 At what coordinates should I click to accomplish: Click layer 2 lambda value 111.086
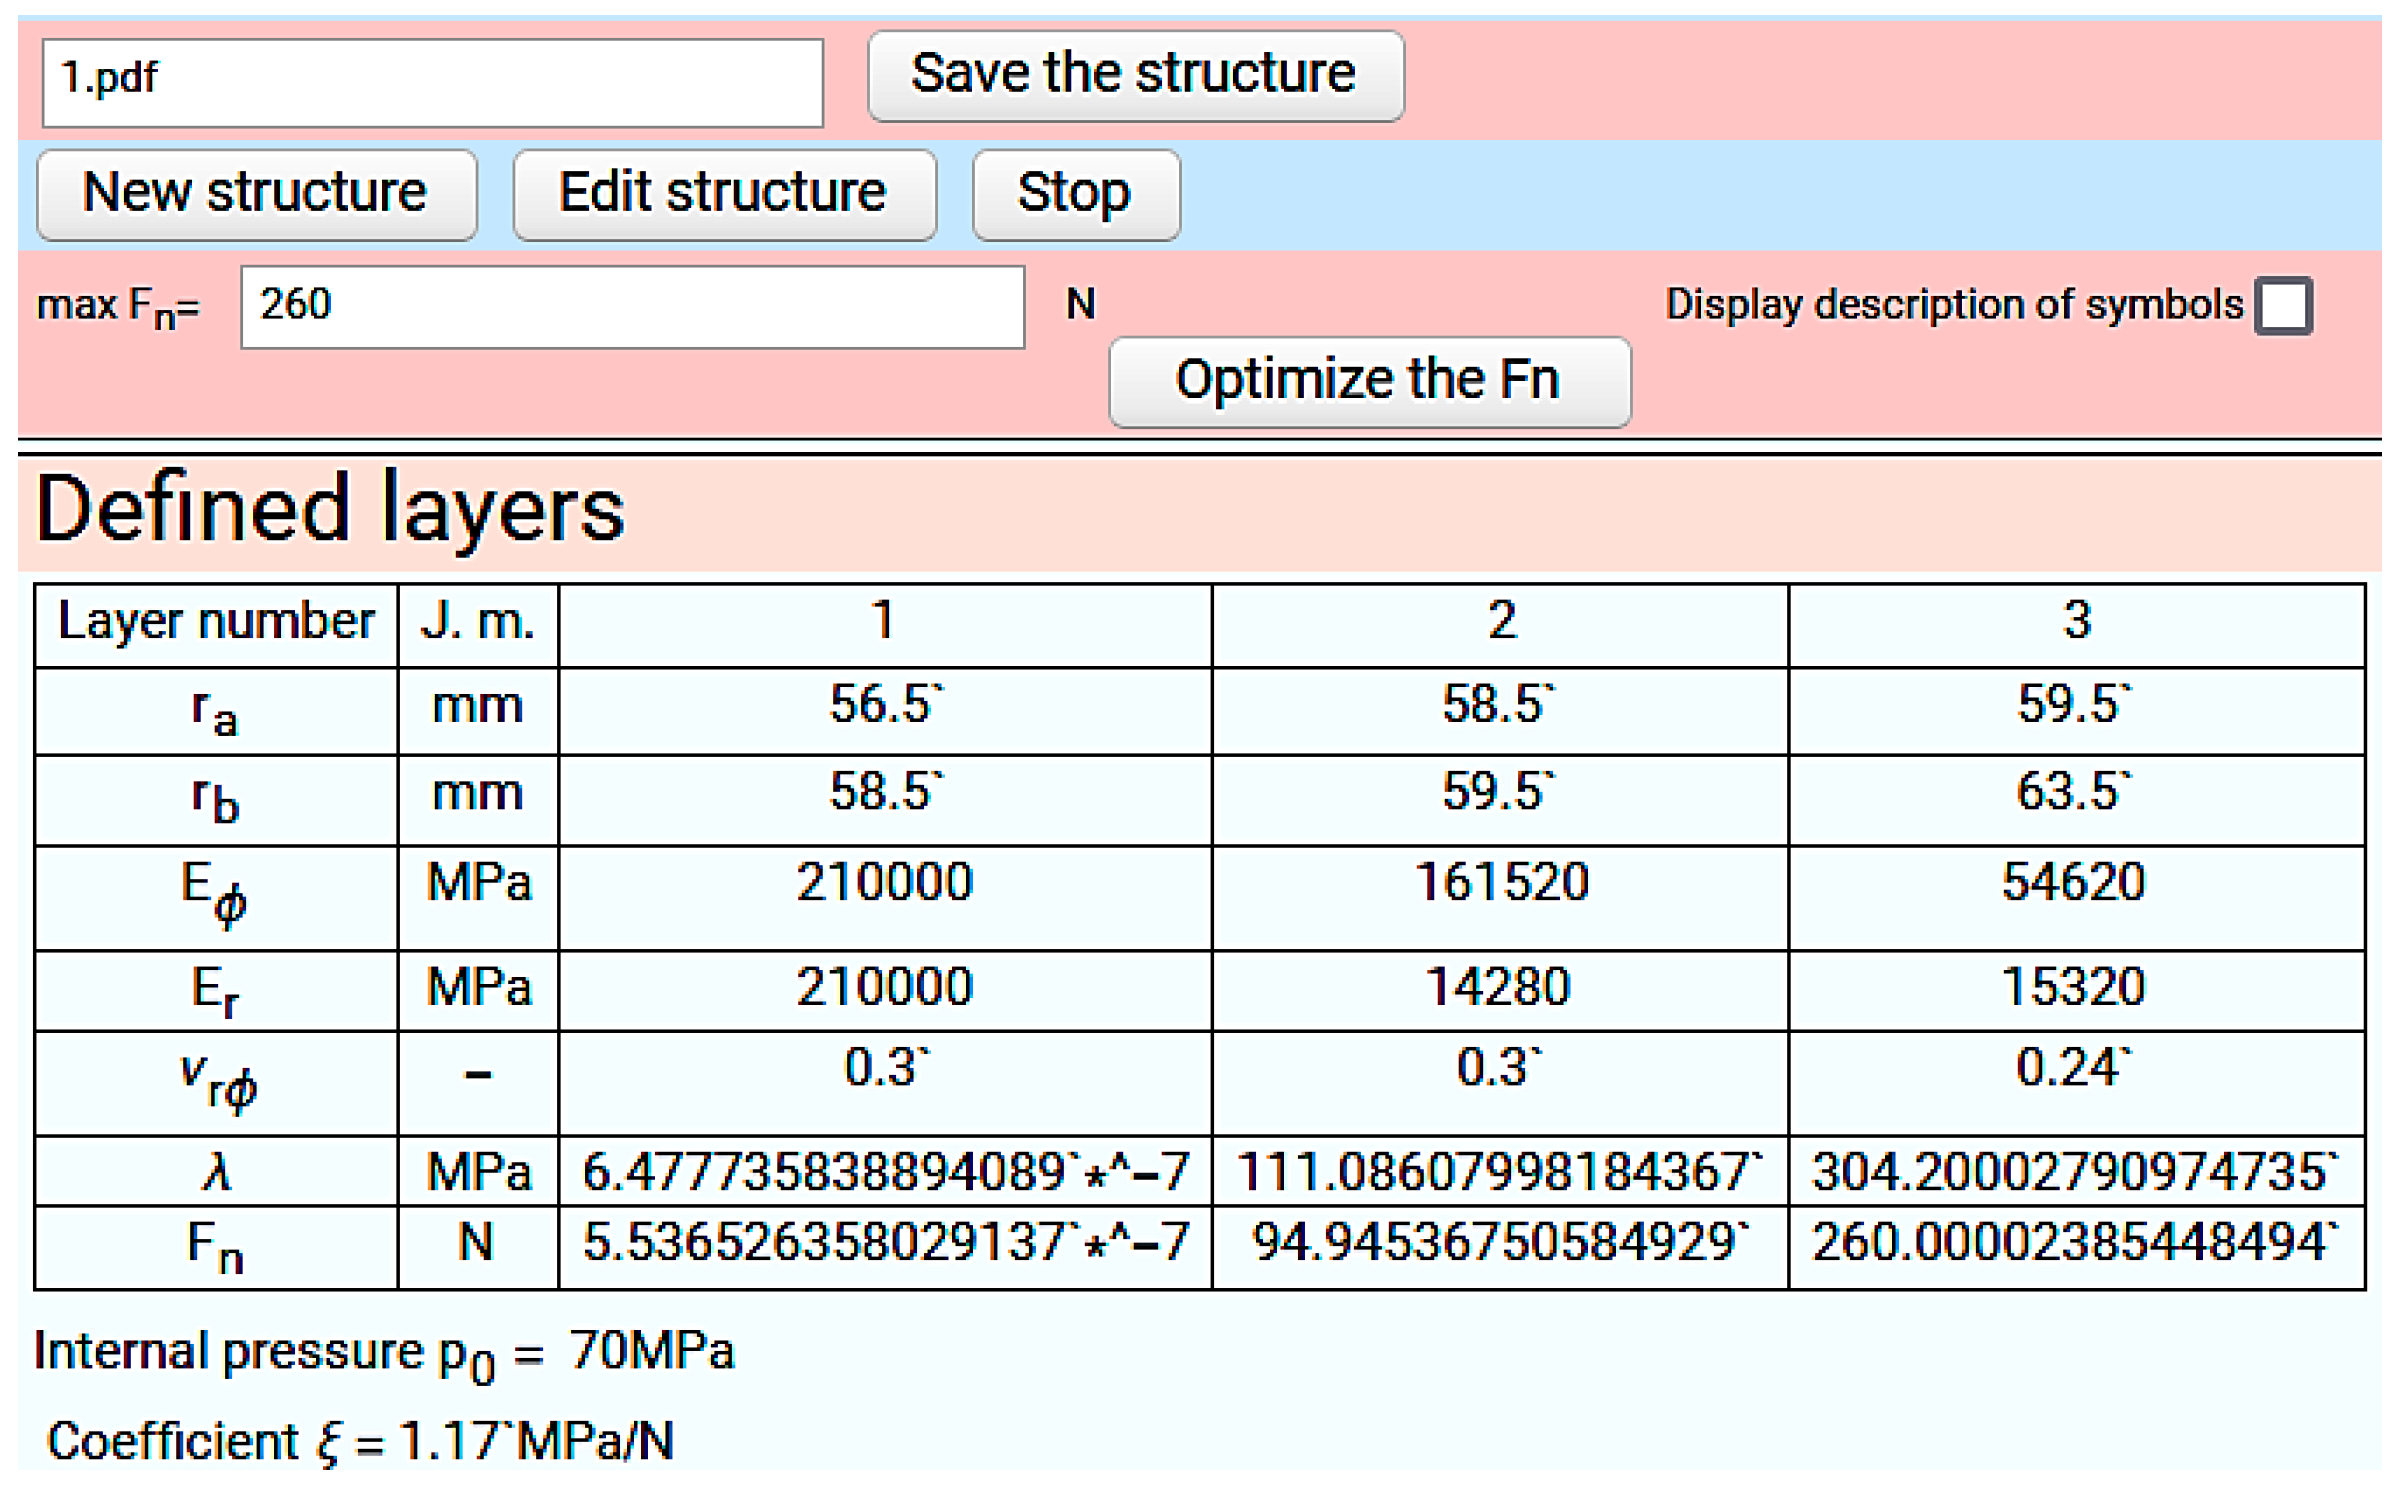(1499, 1171)
